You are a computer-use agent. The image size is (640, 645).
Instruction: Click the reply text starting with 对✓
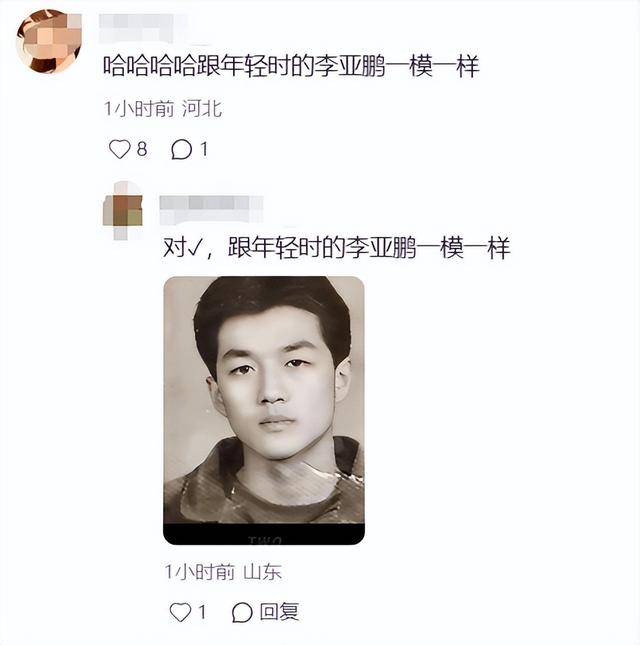pos(336,248)
